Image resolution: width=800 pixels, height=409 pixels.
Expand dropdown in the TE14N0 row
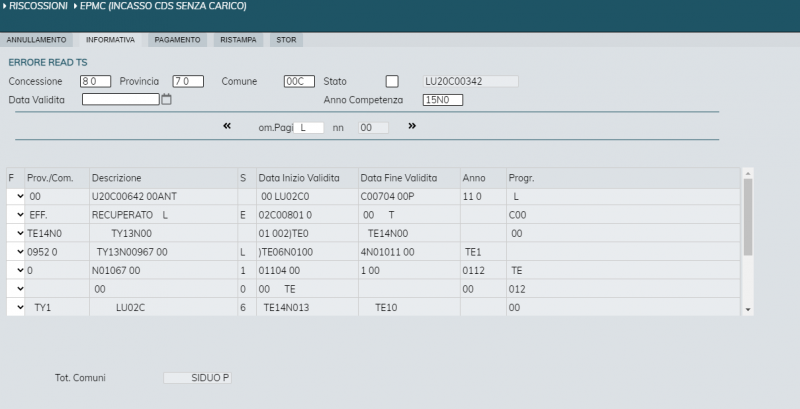20,233
